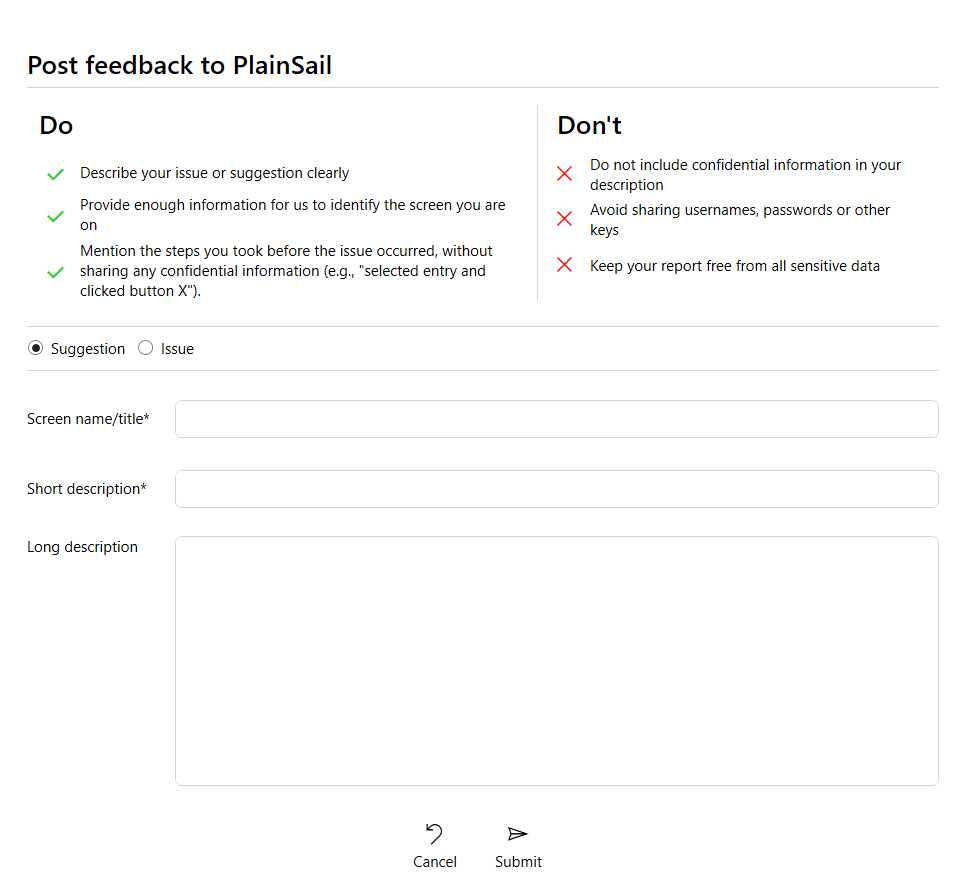
Task: Select the Suggestion radio button
Action: [x=36, y=348]
